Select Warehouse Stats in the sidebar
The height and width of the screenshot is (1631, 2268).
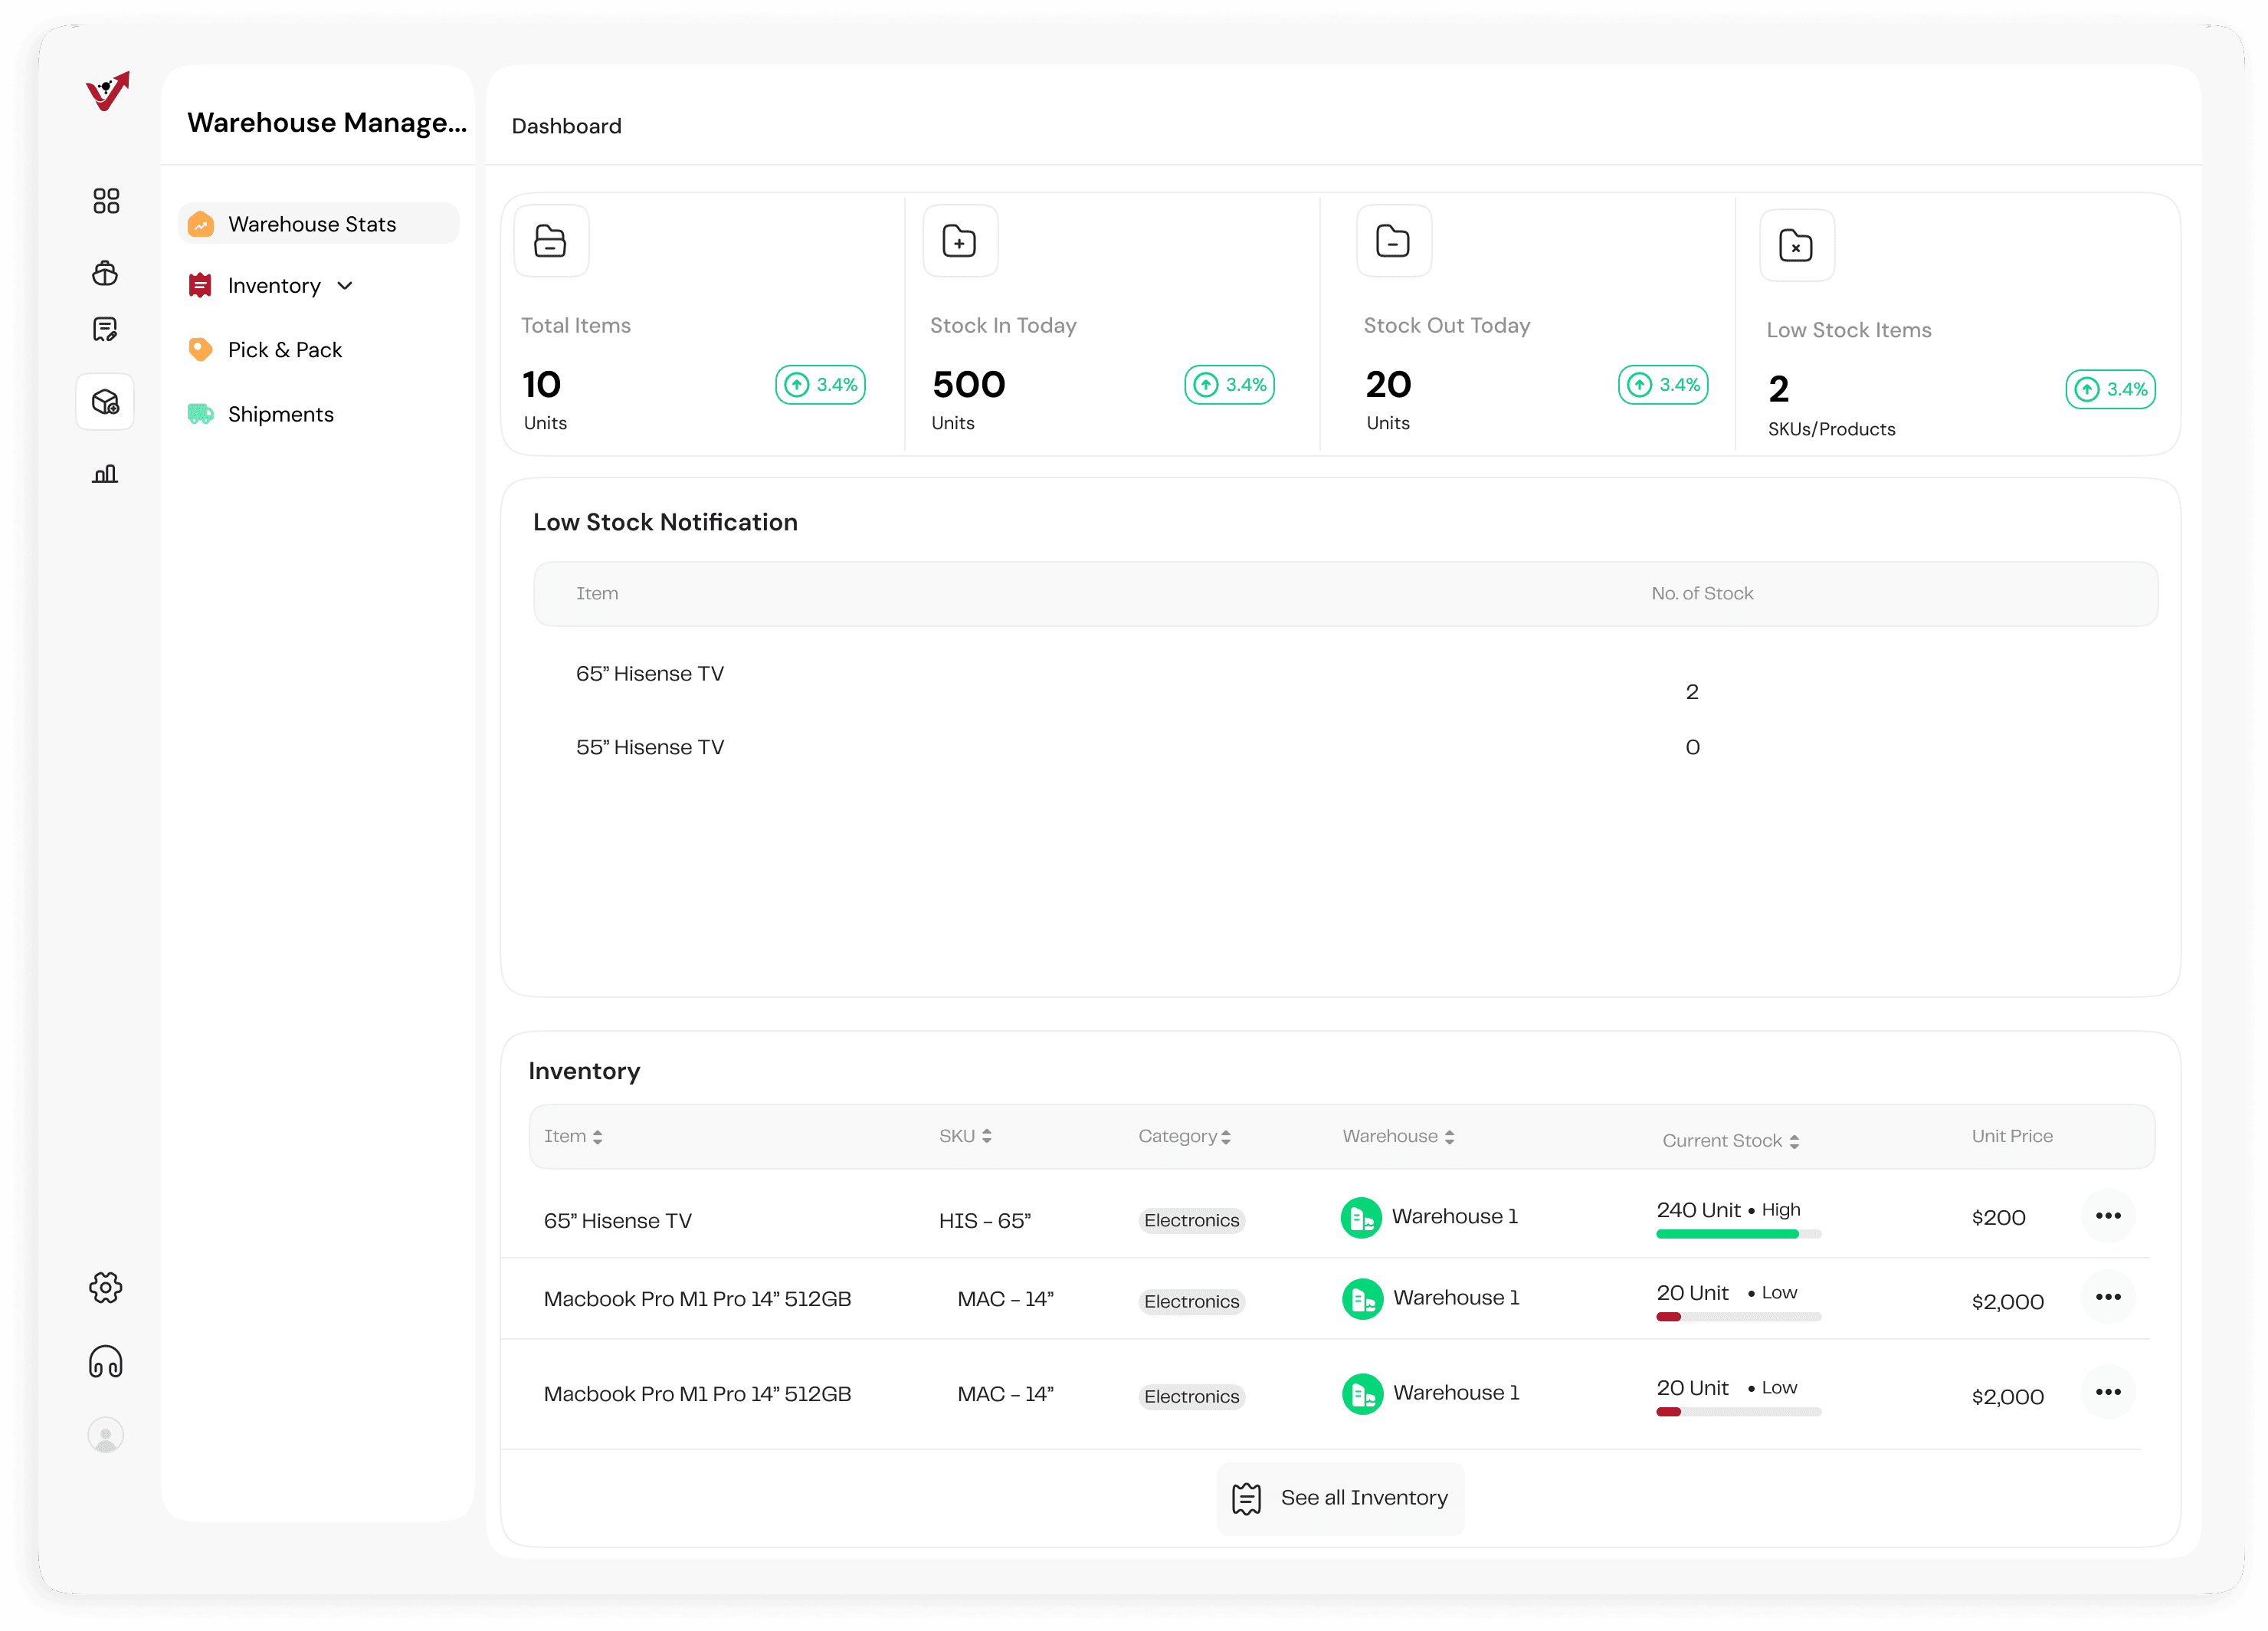tap(319, 224)
